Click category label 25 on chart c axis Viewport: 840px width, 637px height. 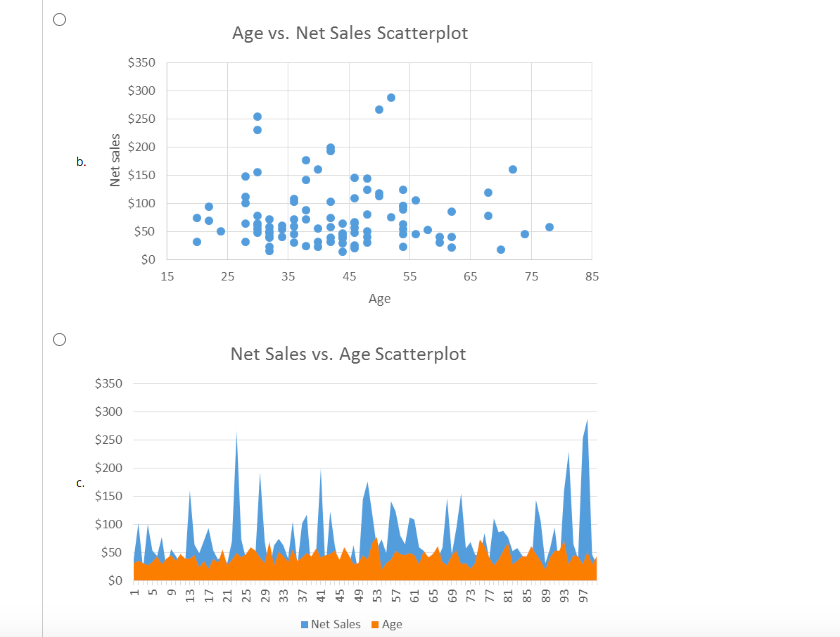(246, 596)
